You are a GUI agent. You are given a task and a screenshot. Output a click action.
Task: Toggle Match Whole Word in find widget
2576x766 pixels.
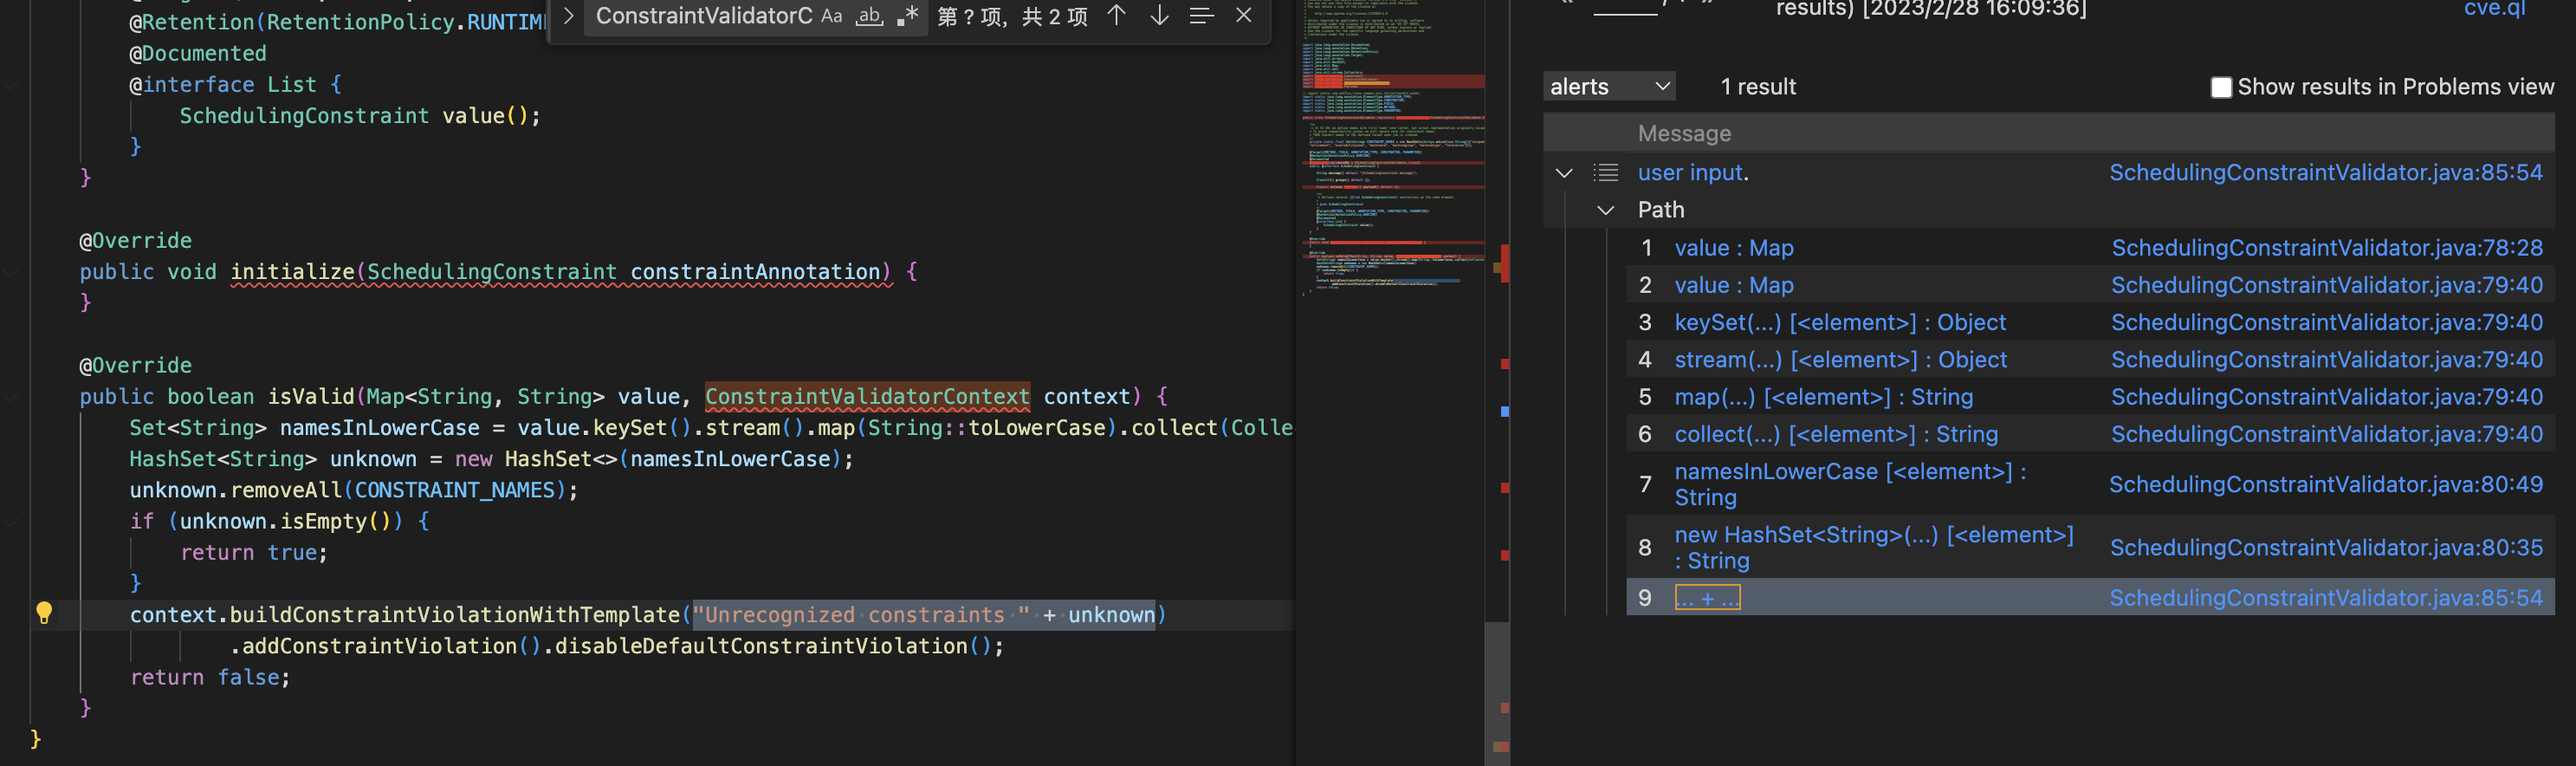click(x=869, y=16)
